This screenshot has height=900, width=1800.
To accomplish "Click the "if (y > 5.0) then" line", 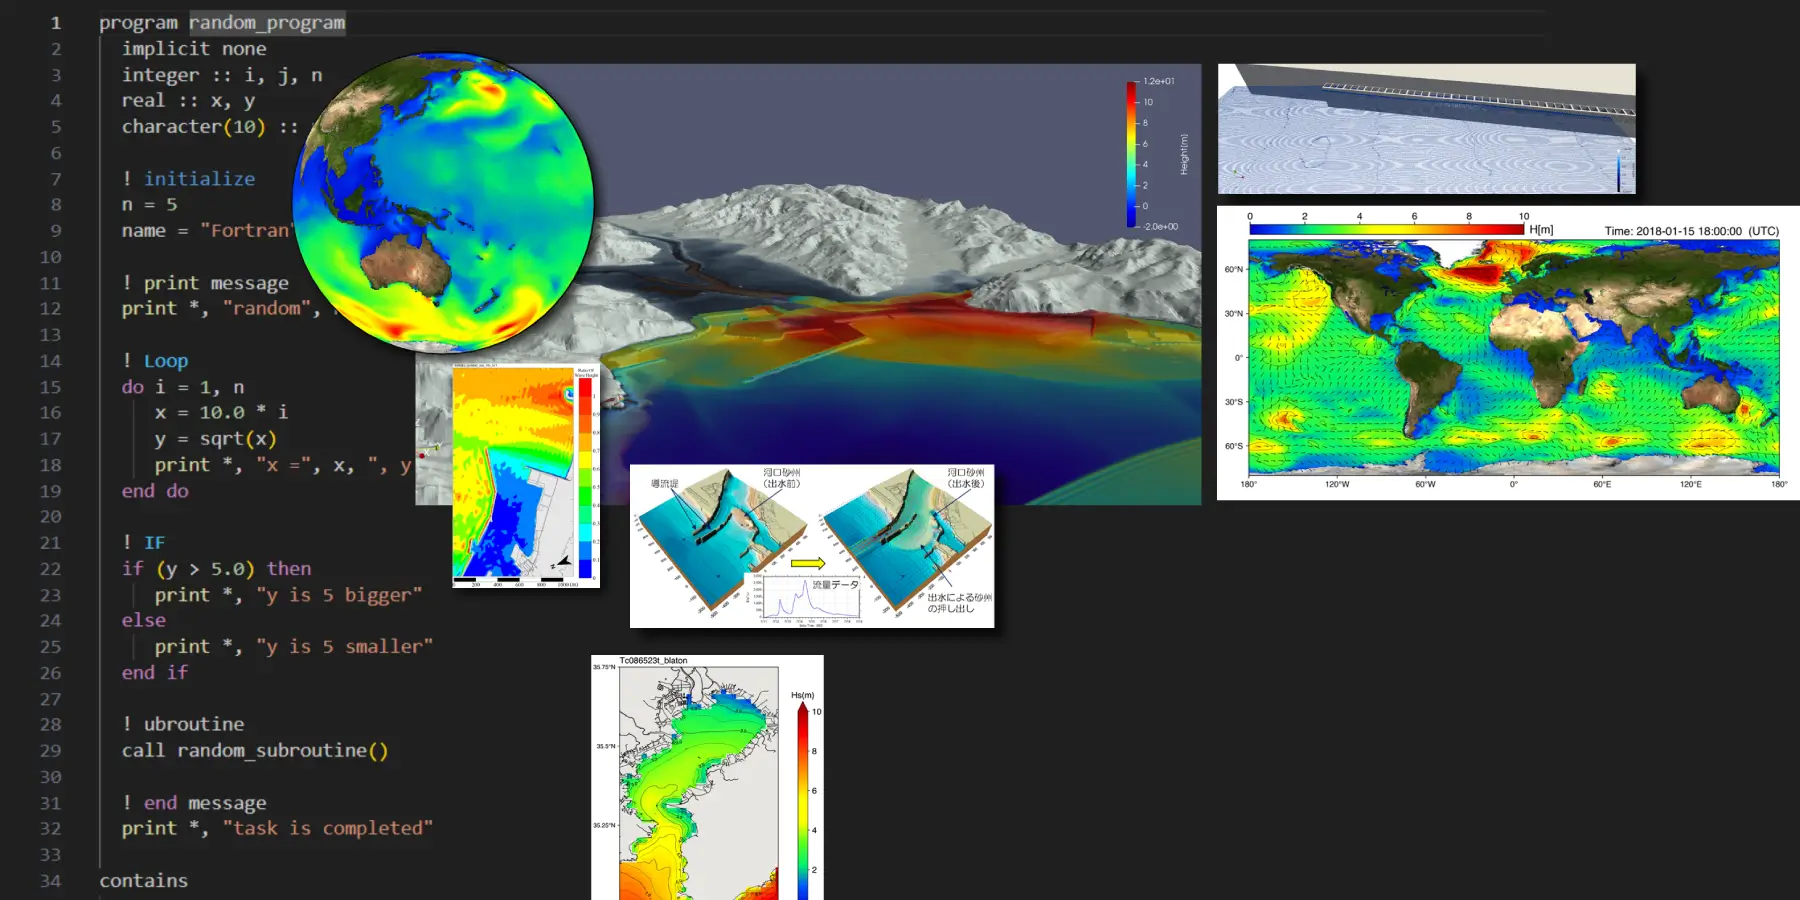I will (217, 569).
